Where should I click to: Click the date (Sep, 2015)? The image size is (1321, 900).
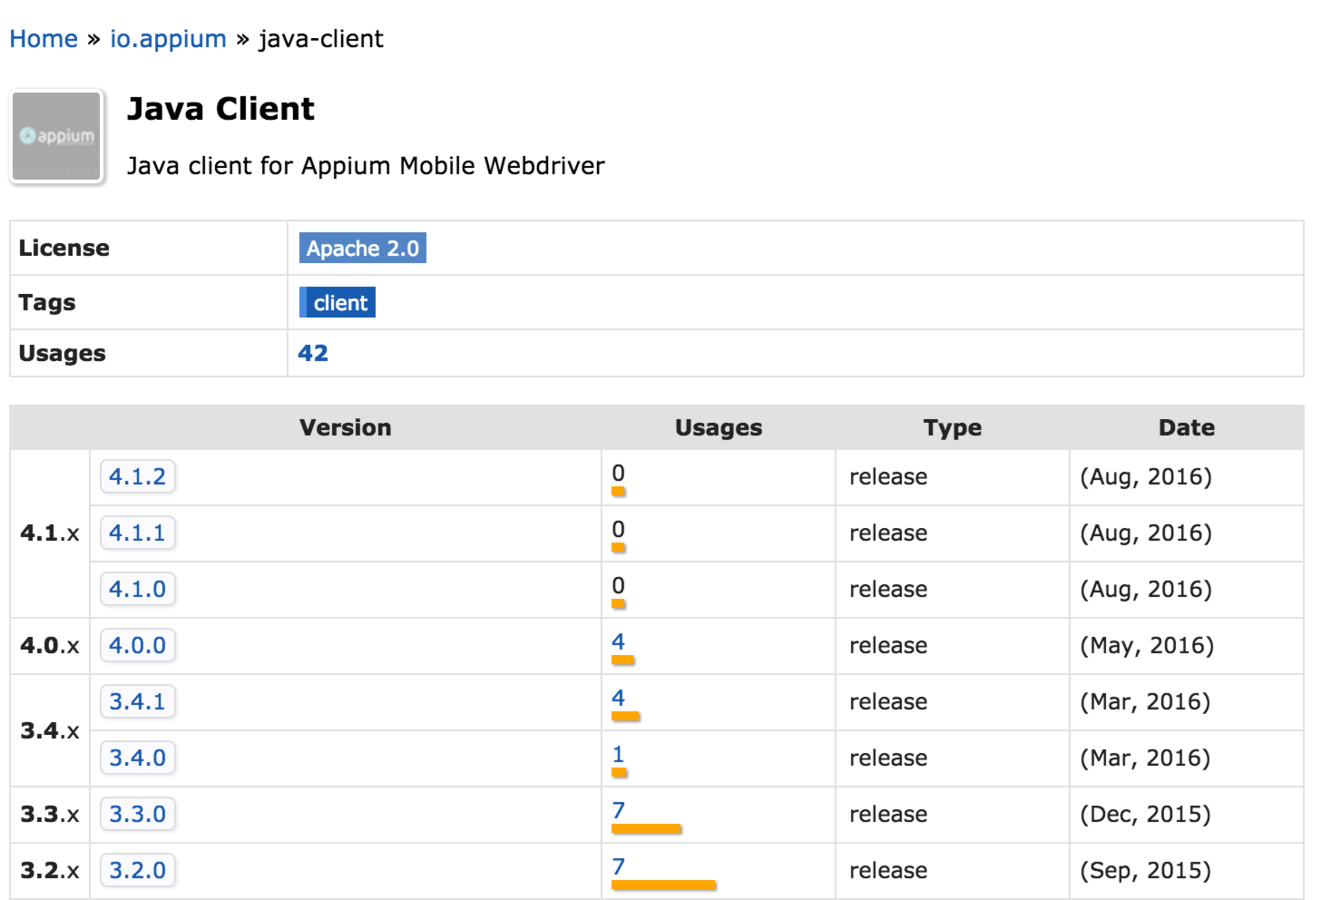[1145, 871]
